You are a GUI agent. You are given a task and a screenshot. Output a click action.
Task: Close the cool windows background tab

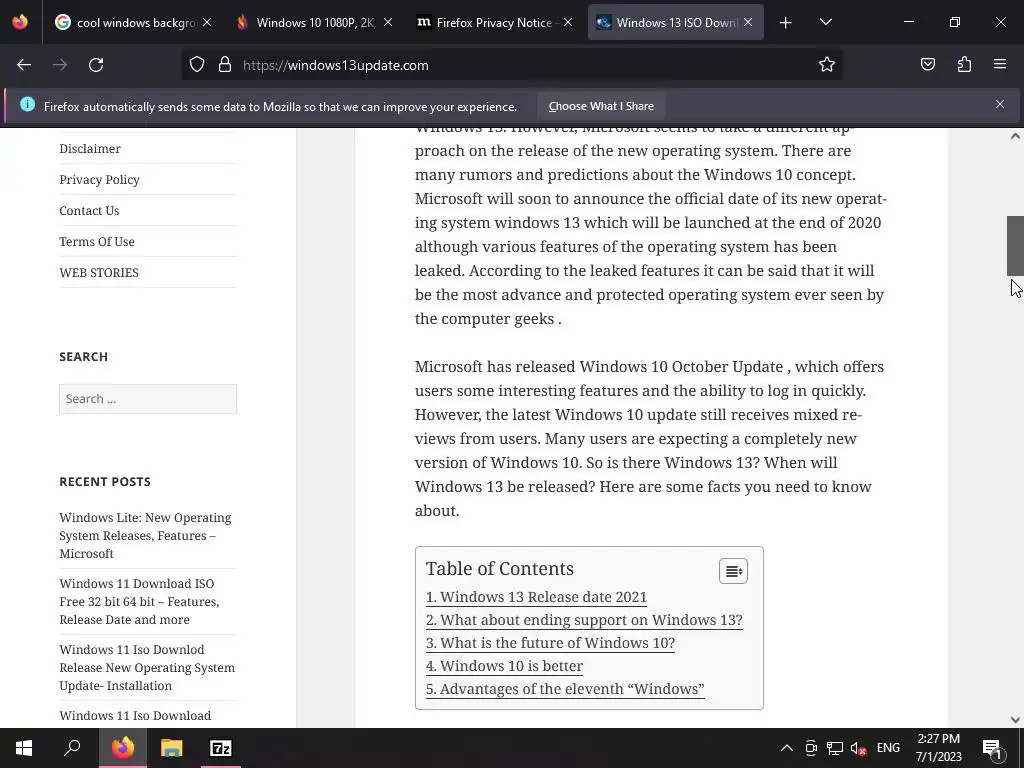pos(207,22)
